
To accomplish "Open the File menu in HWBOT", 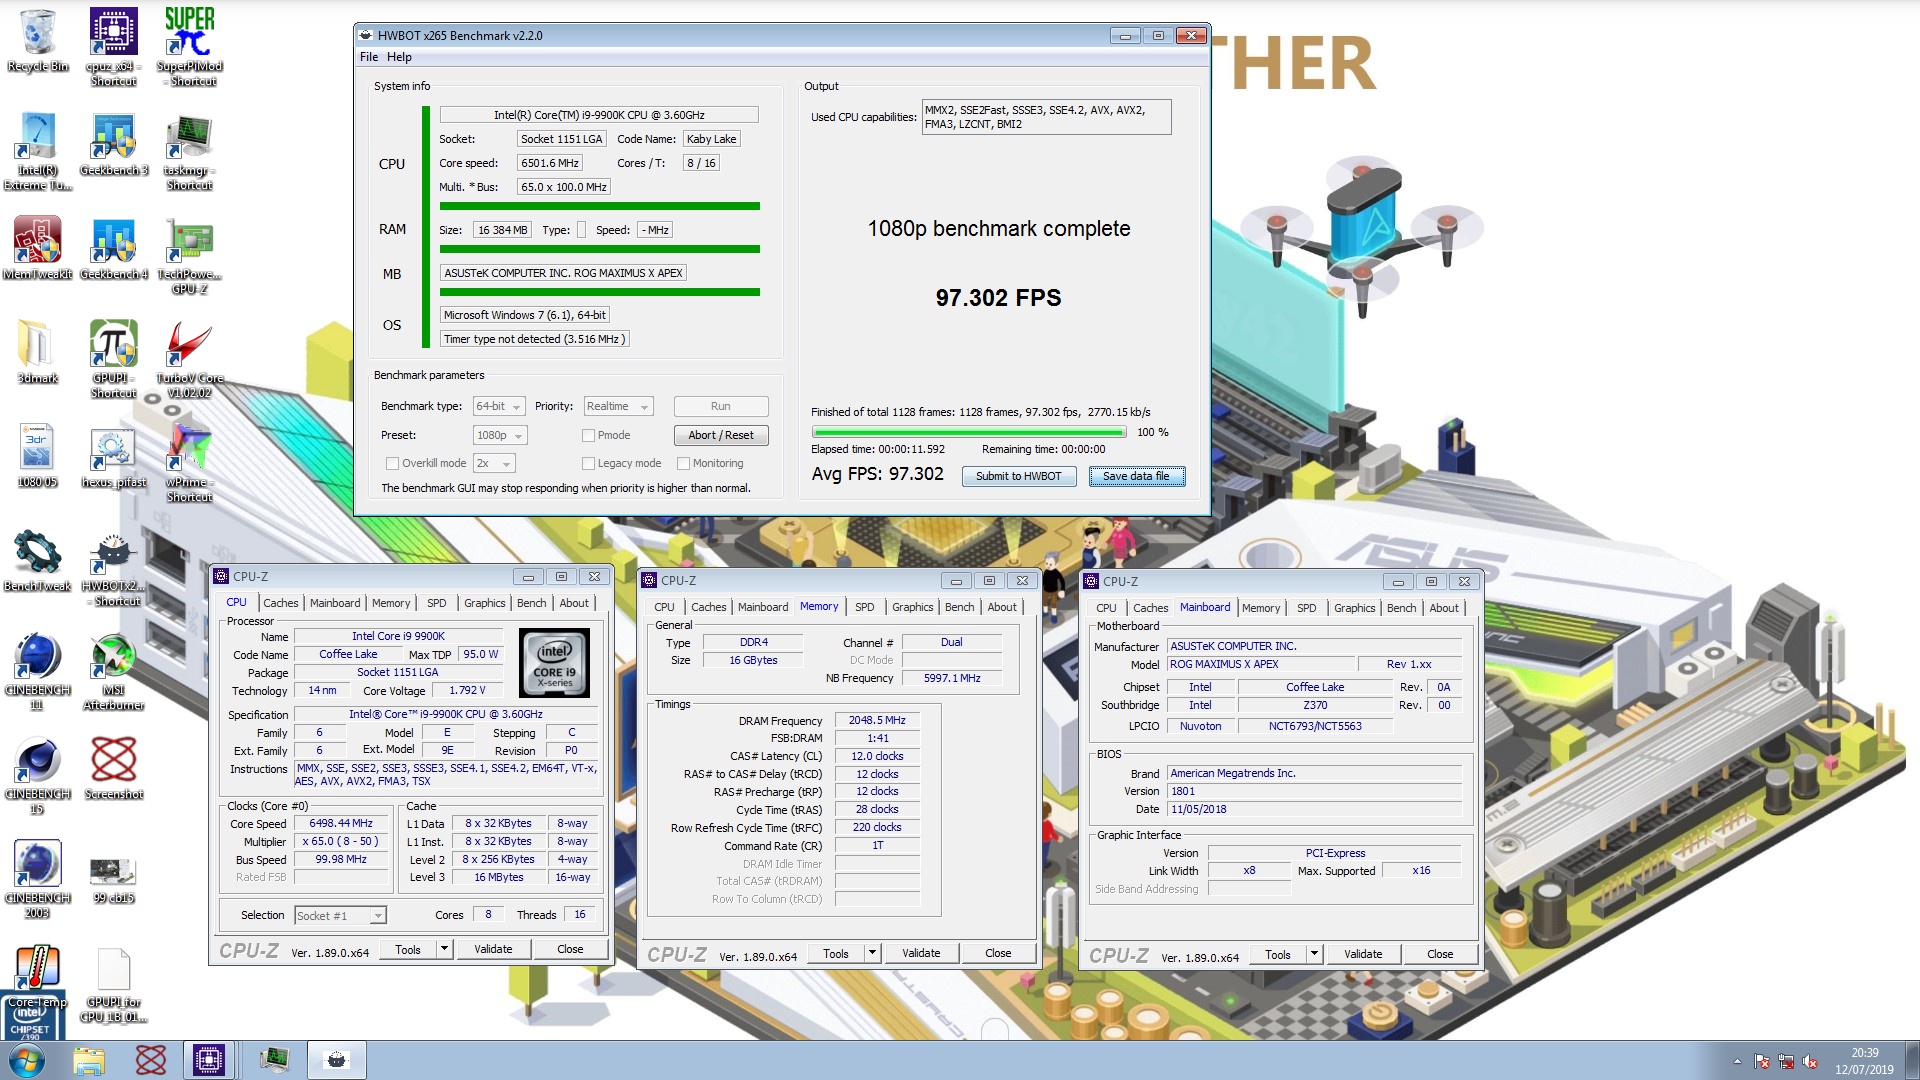I will click(369, 57).
